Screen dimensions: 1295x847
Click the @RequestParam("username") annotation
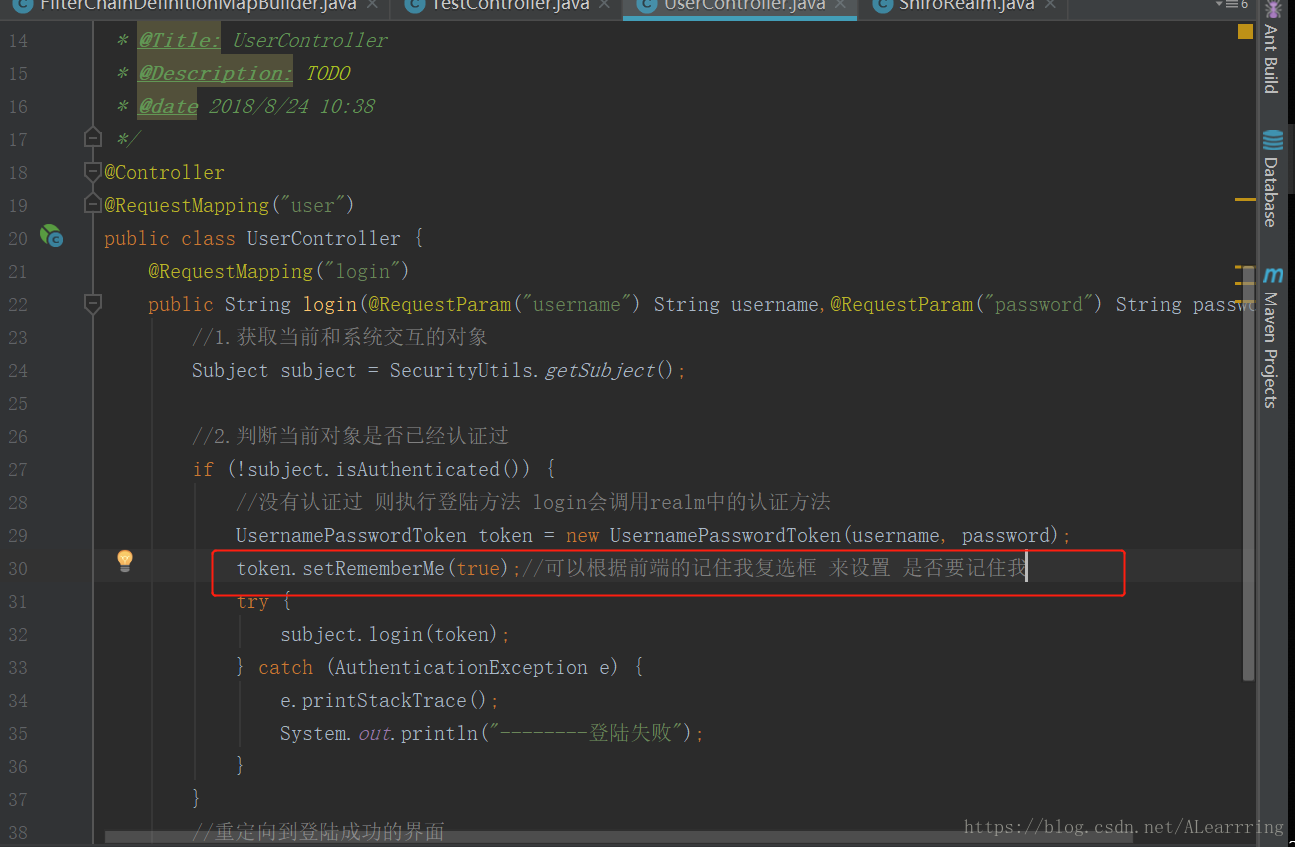pos(503,304)
